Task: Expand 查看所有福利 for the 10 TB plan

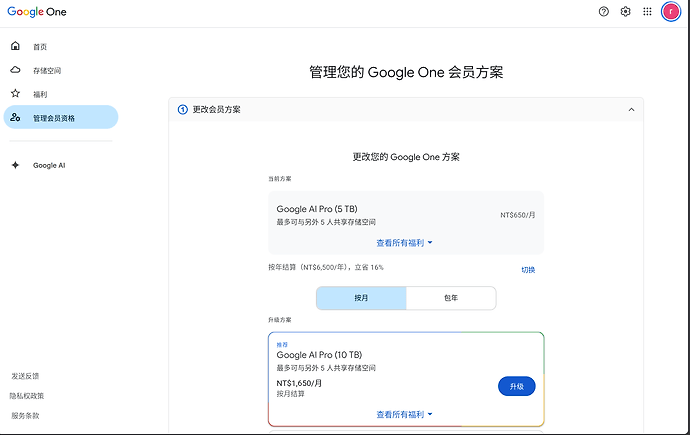Action: [404, 414]
